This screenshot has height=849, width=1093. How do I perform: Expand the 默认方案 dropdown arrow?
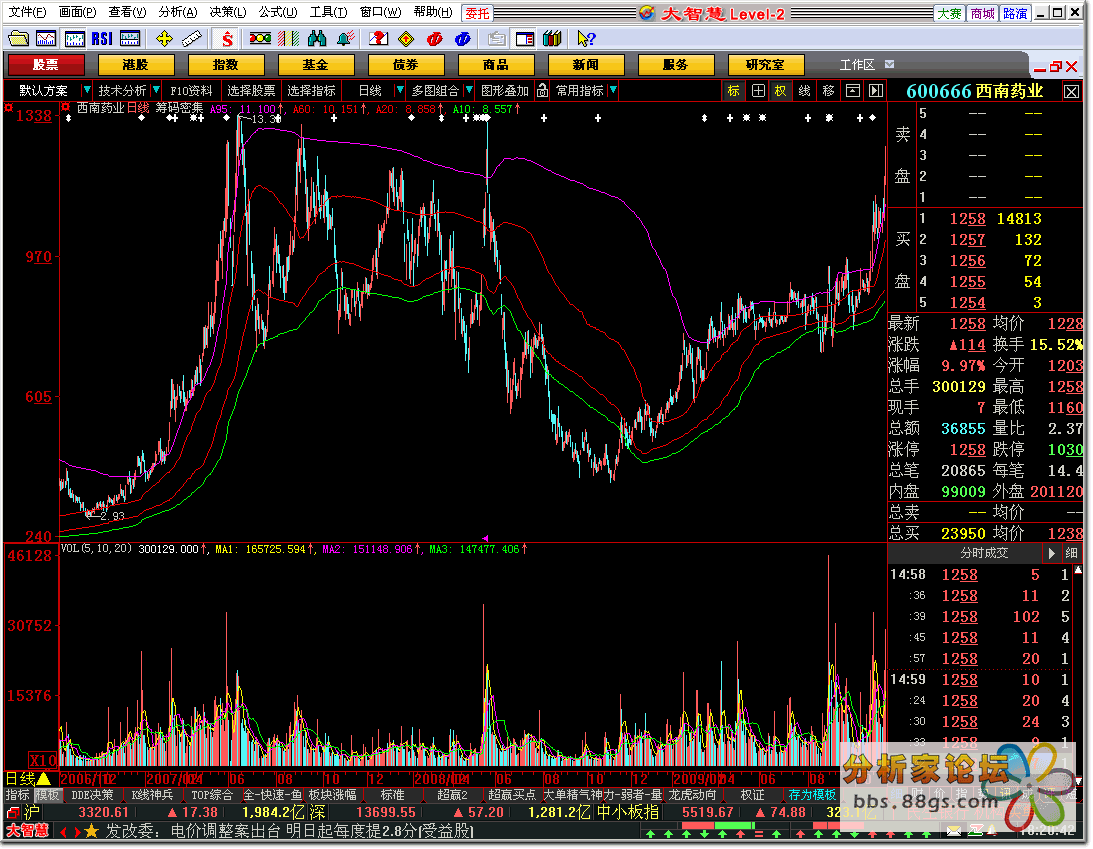click(86, 91)
